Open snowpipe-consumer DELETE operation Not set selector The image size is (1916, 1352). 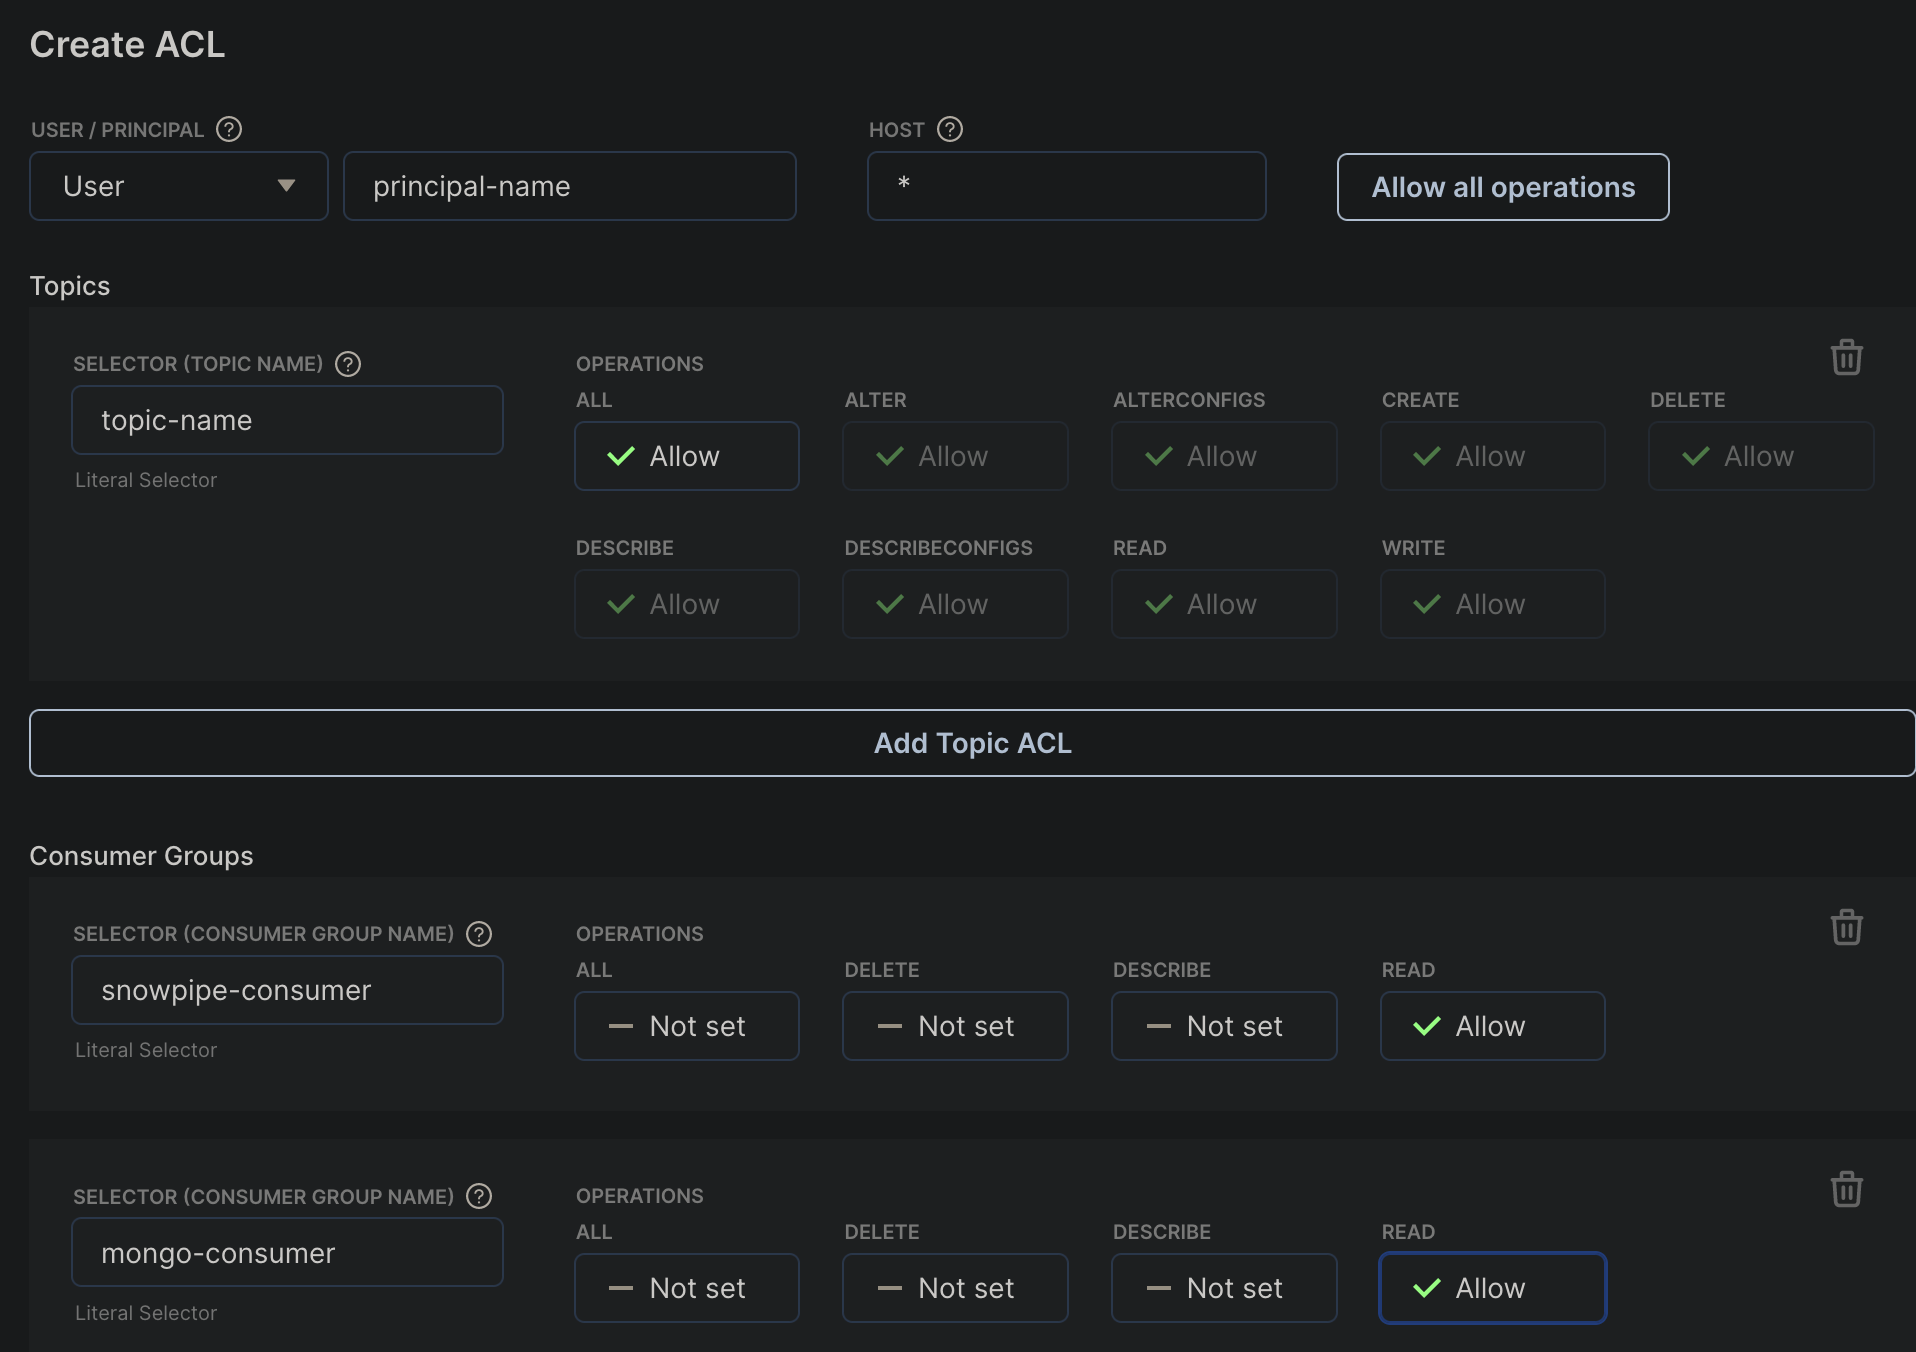tap(955, 1026)
